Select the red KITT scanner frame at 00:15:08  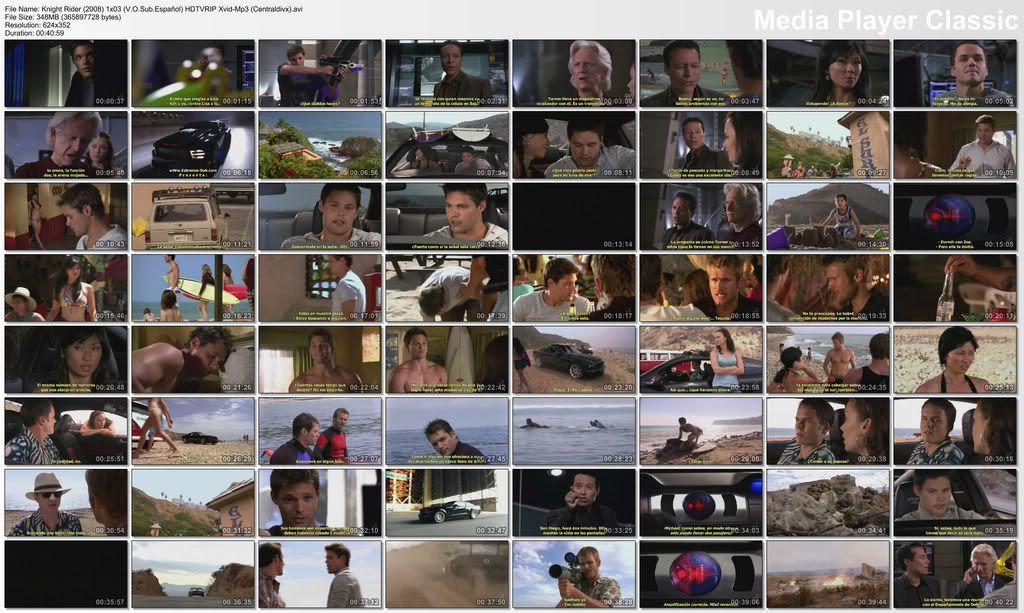pos(955,216)
